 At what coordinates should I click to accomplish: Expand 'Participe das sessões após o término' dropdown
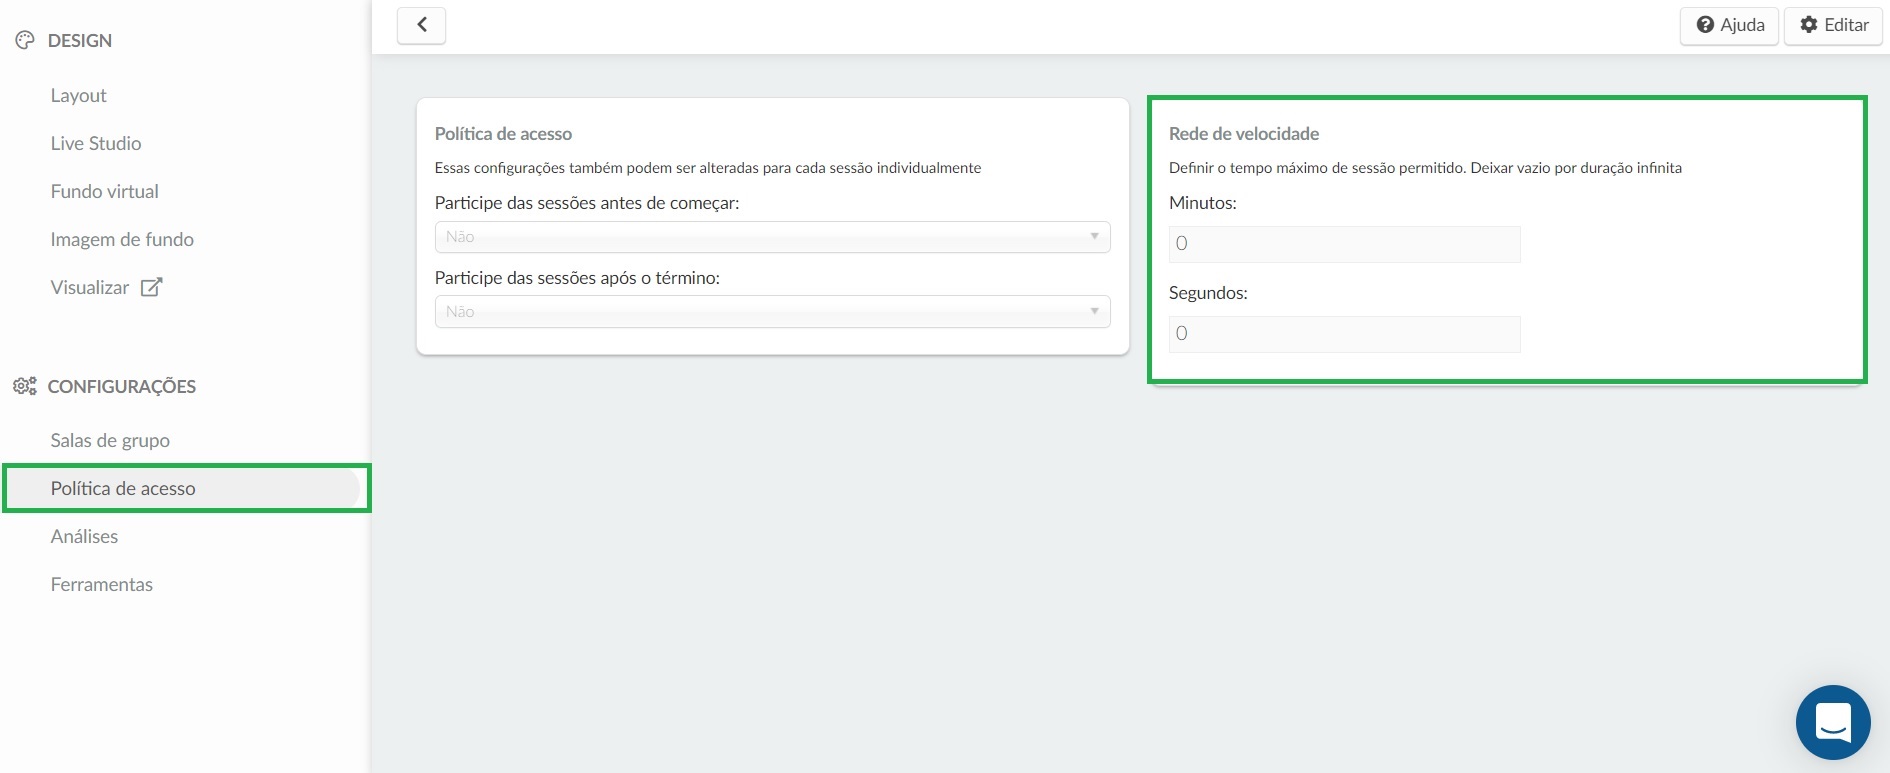772,312
